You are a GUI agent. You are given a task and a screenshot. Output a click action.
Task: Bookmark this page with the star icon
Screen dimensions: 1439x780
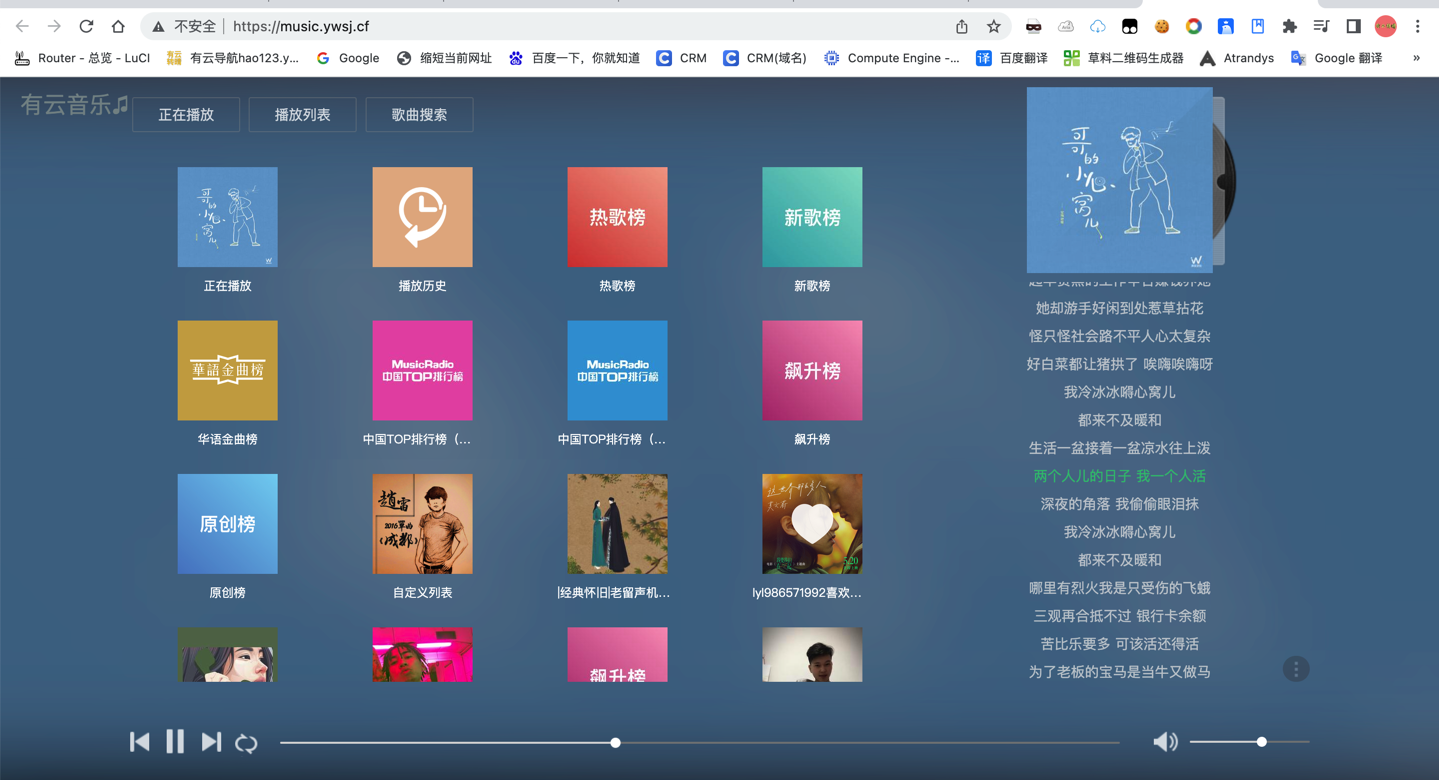[x=993, y=27]
